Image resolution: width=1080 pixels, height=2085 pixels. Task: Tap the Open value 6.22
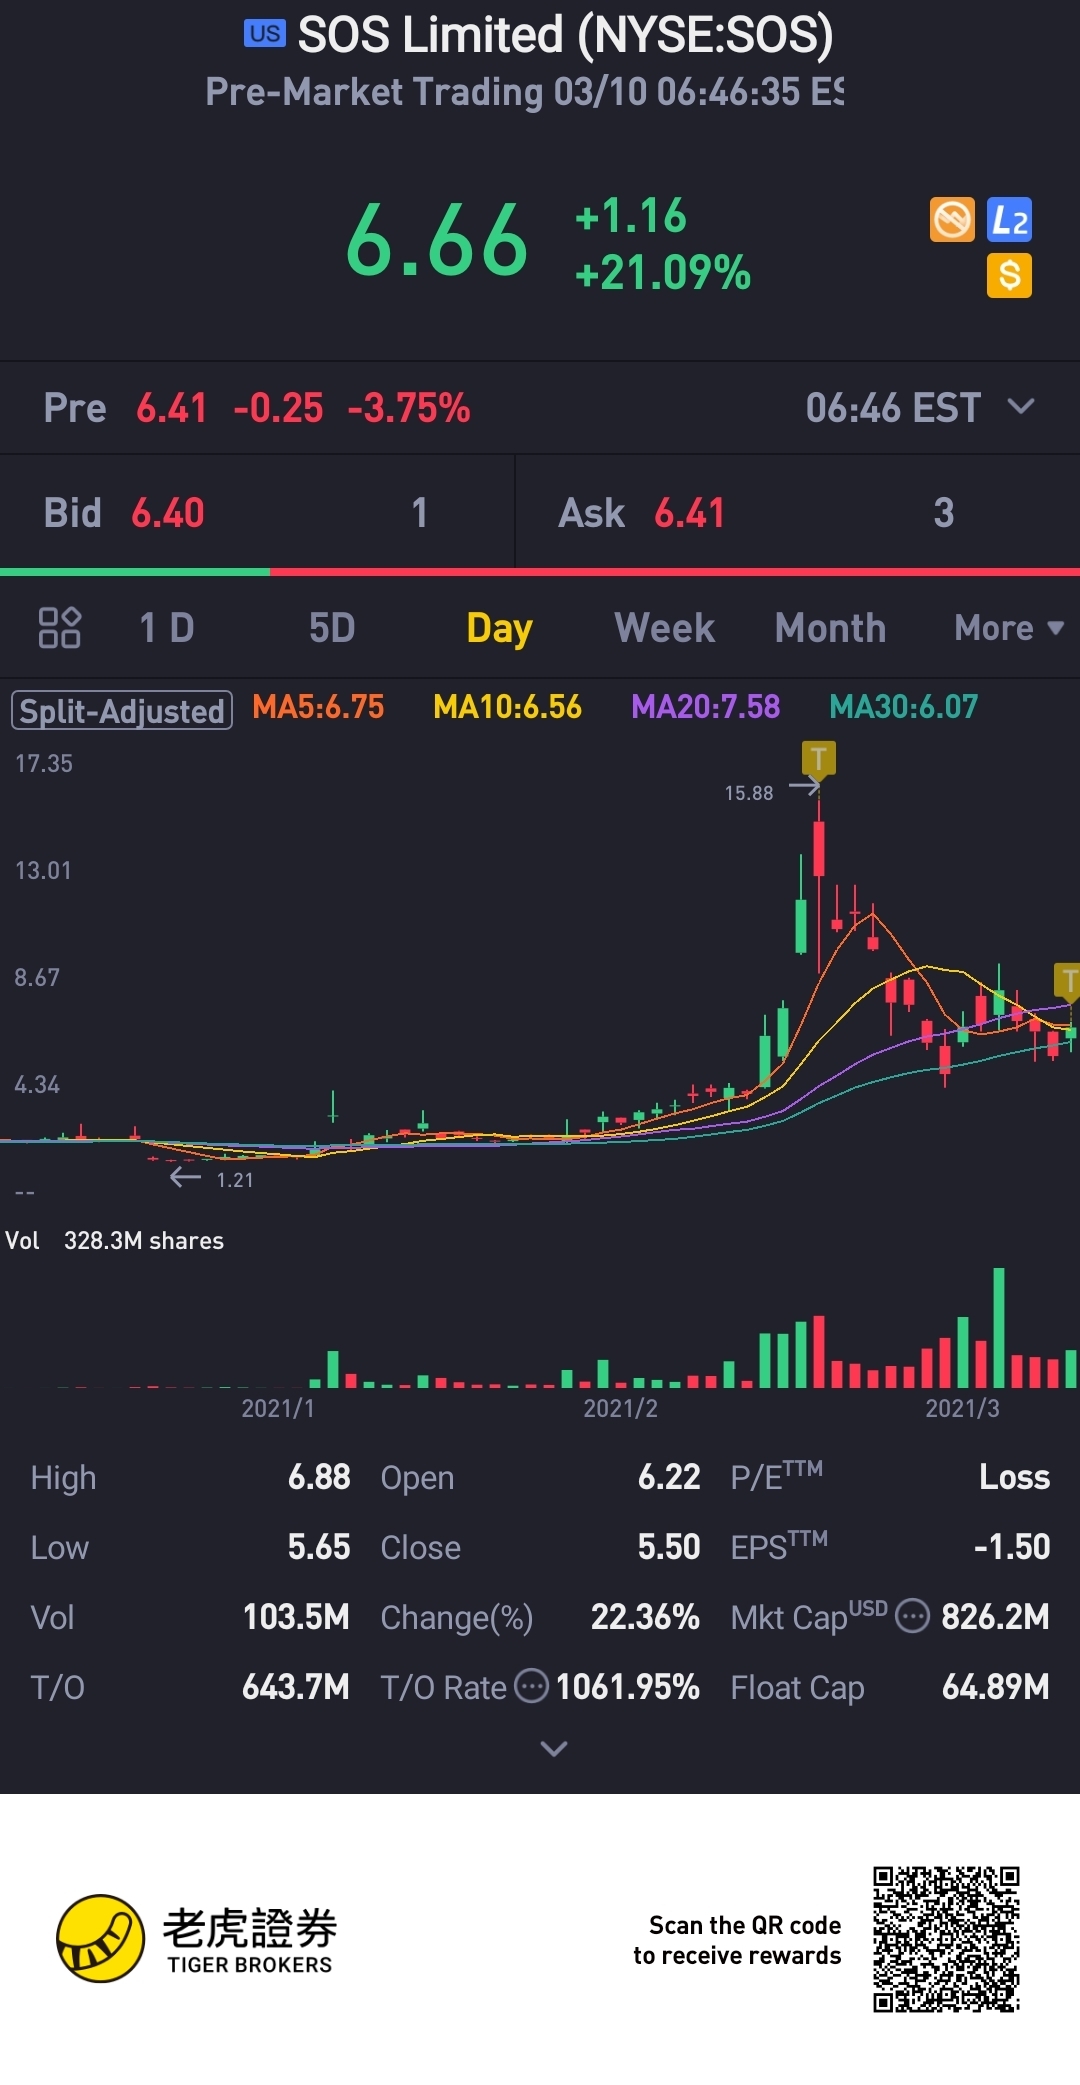[x=669, y=1477]
